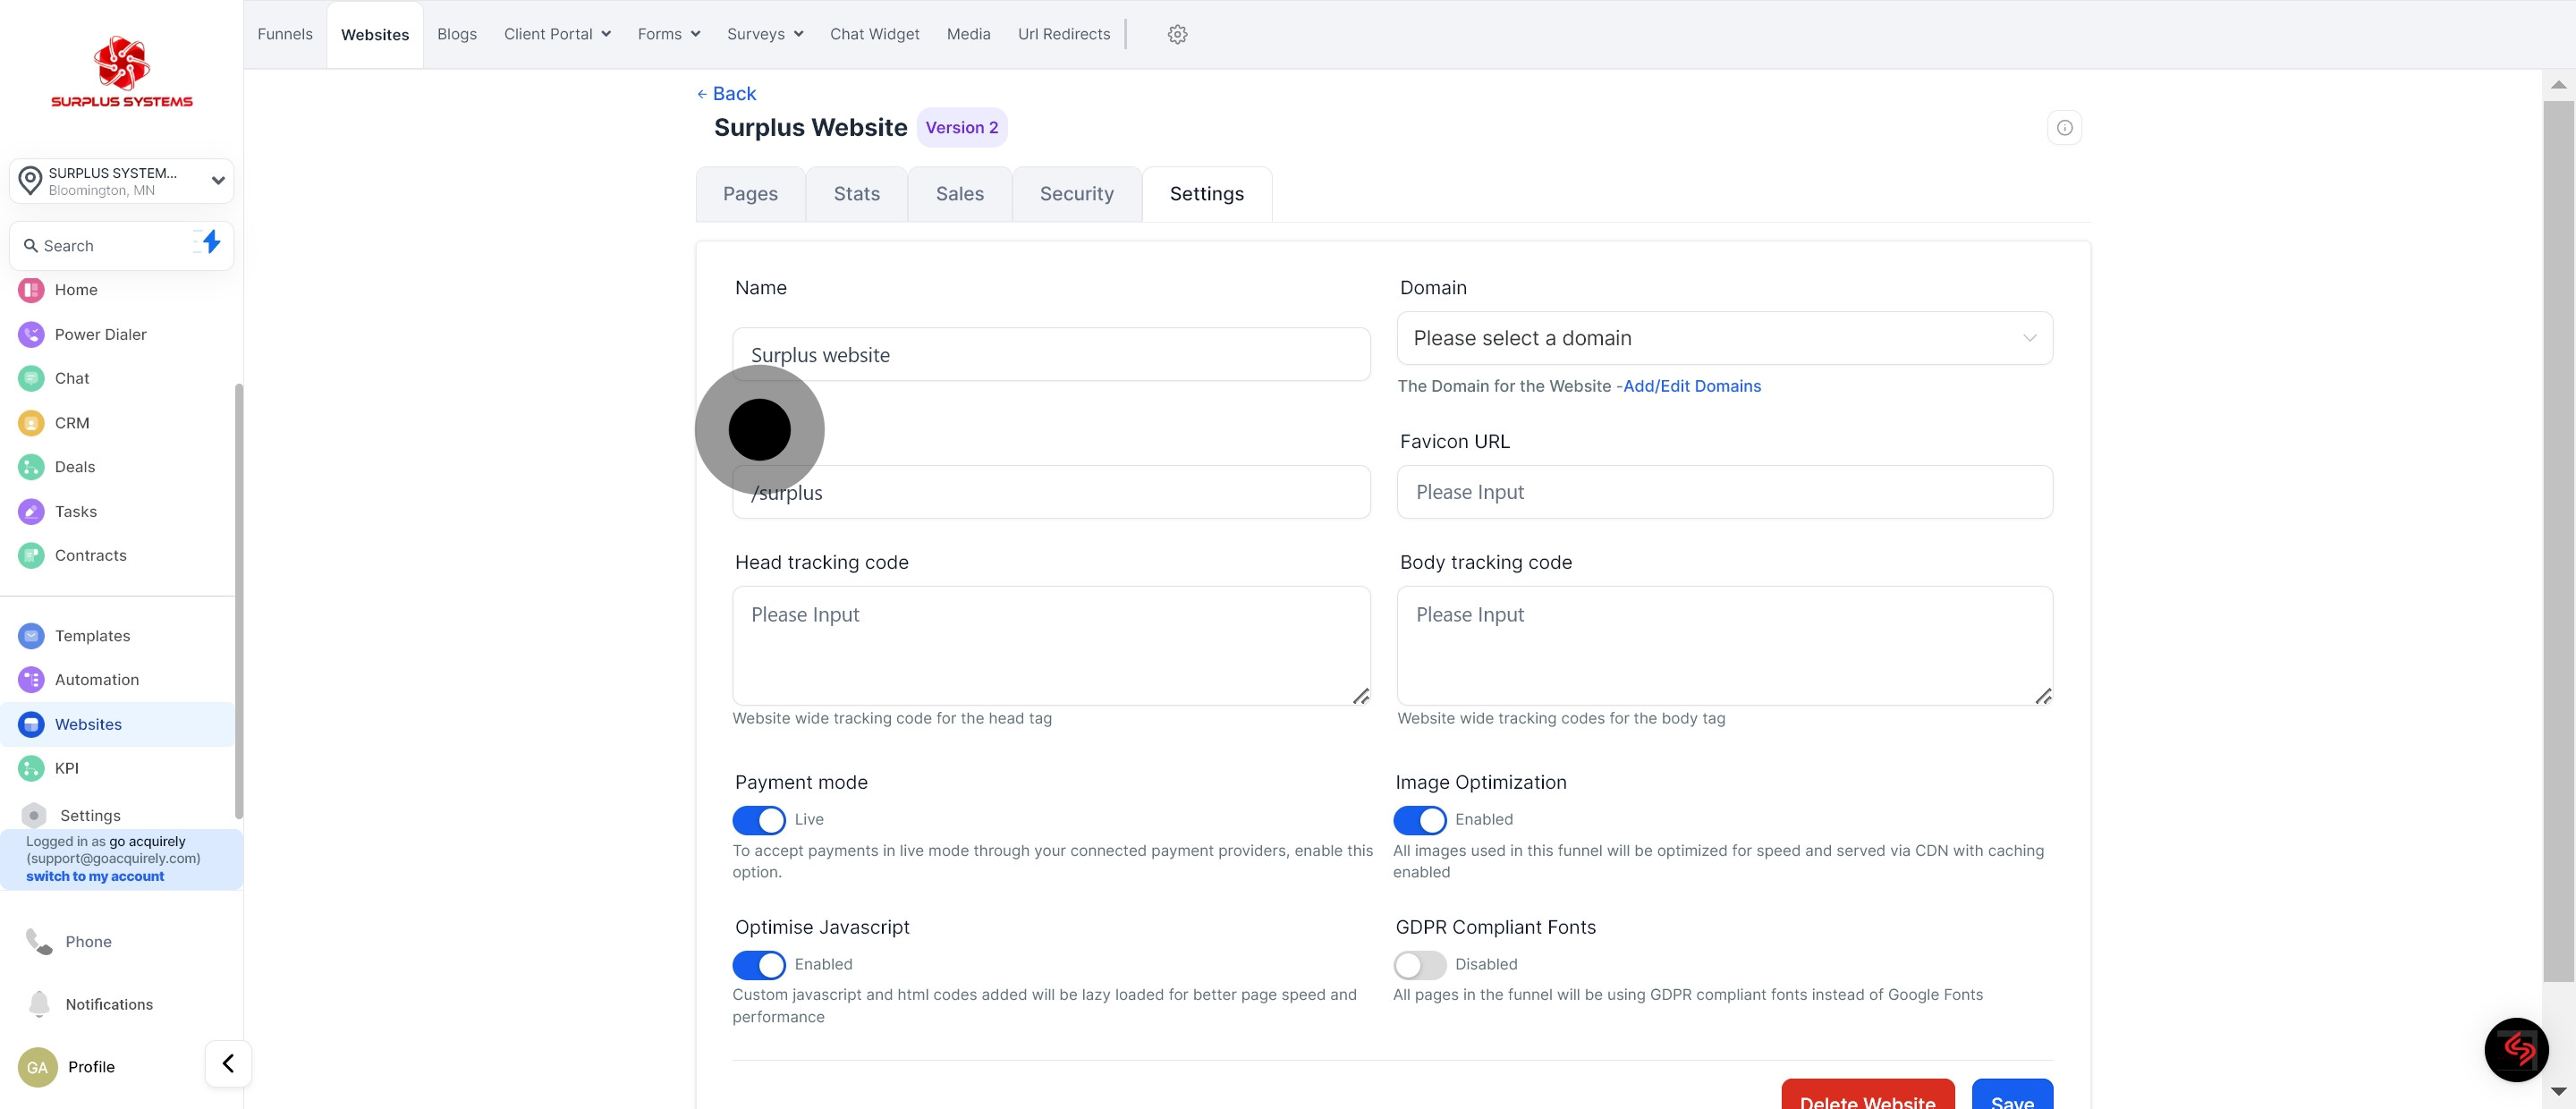This screenshot has width=2576, height=1109.
Task: Click the red Delete Website button
Action: pyautogui.click(x=1867, y=1097)
